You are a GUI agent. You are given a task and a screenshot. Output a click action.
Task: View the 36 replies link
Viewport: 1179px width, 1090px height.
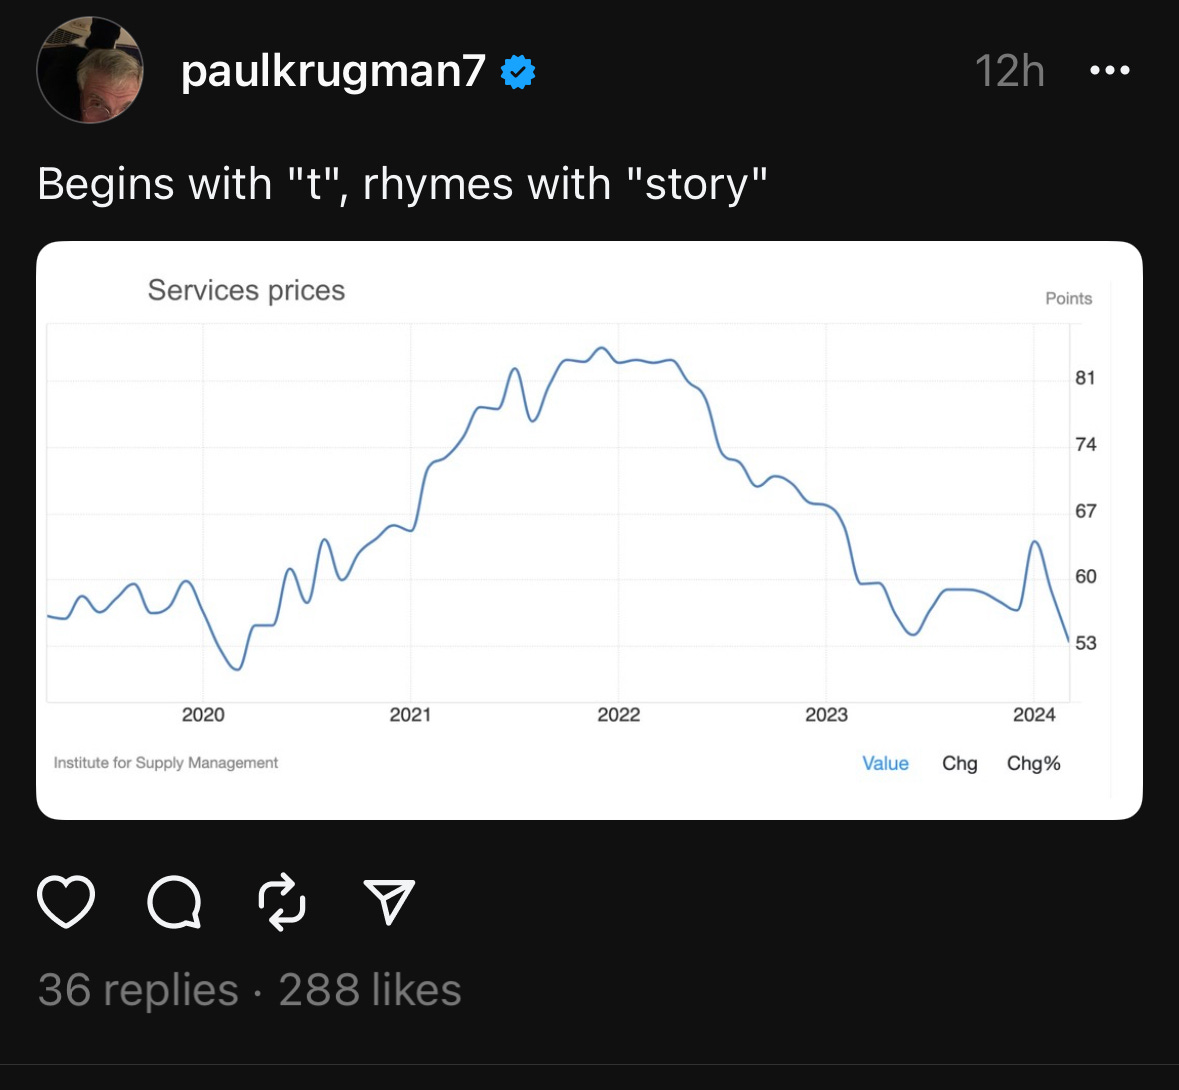[138, 989]
